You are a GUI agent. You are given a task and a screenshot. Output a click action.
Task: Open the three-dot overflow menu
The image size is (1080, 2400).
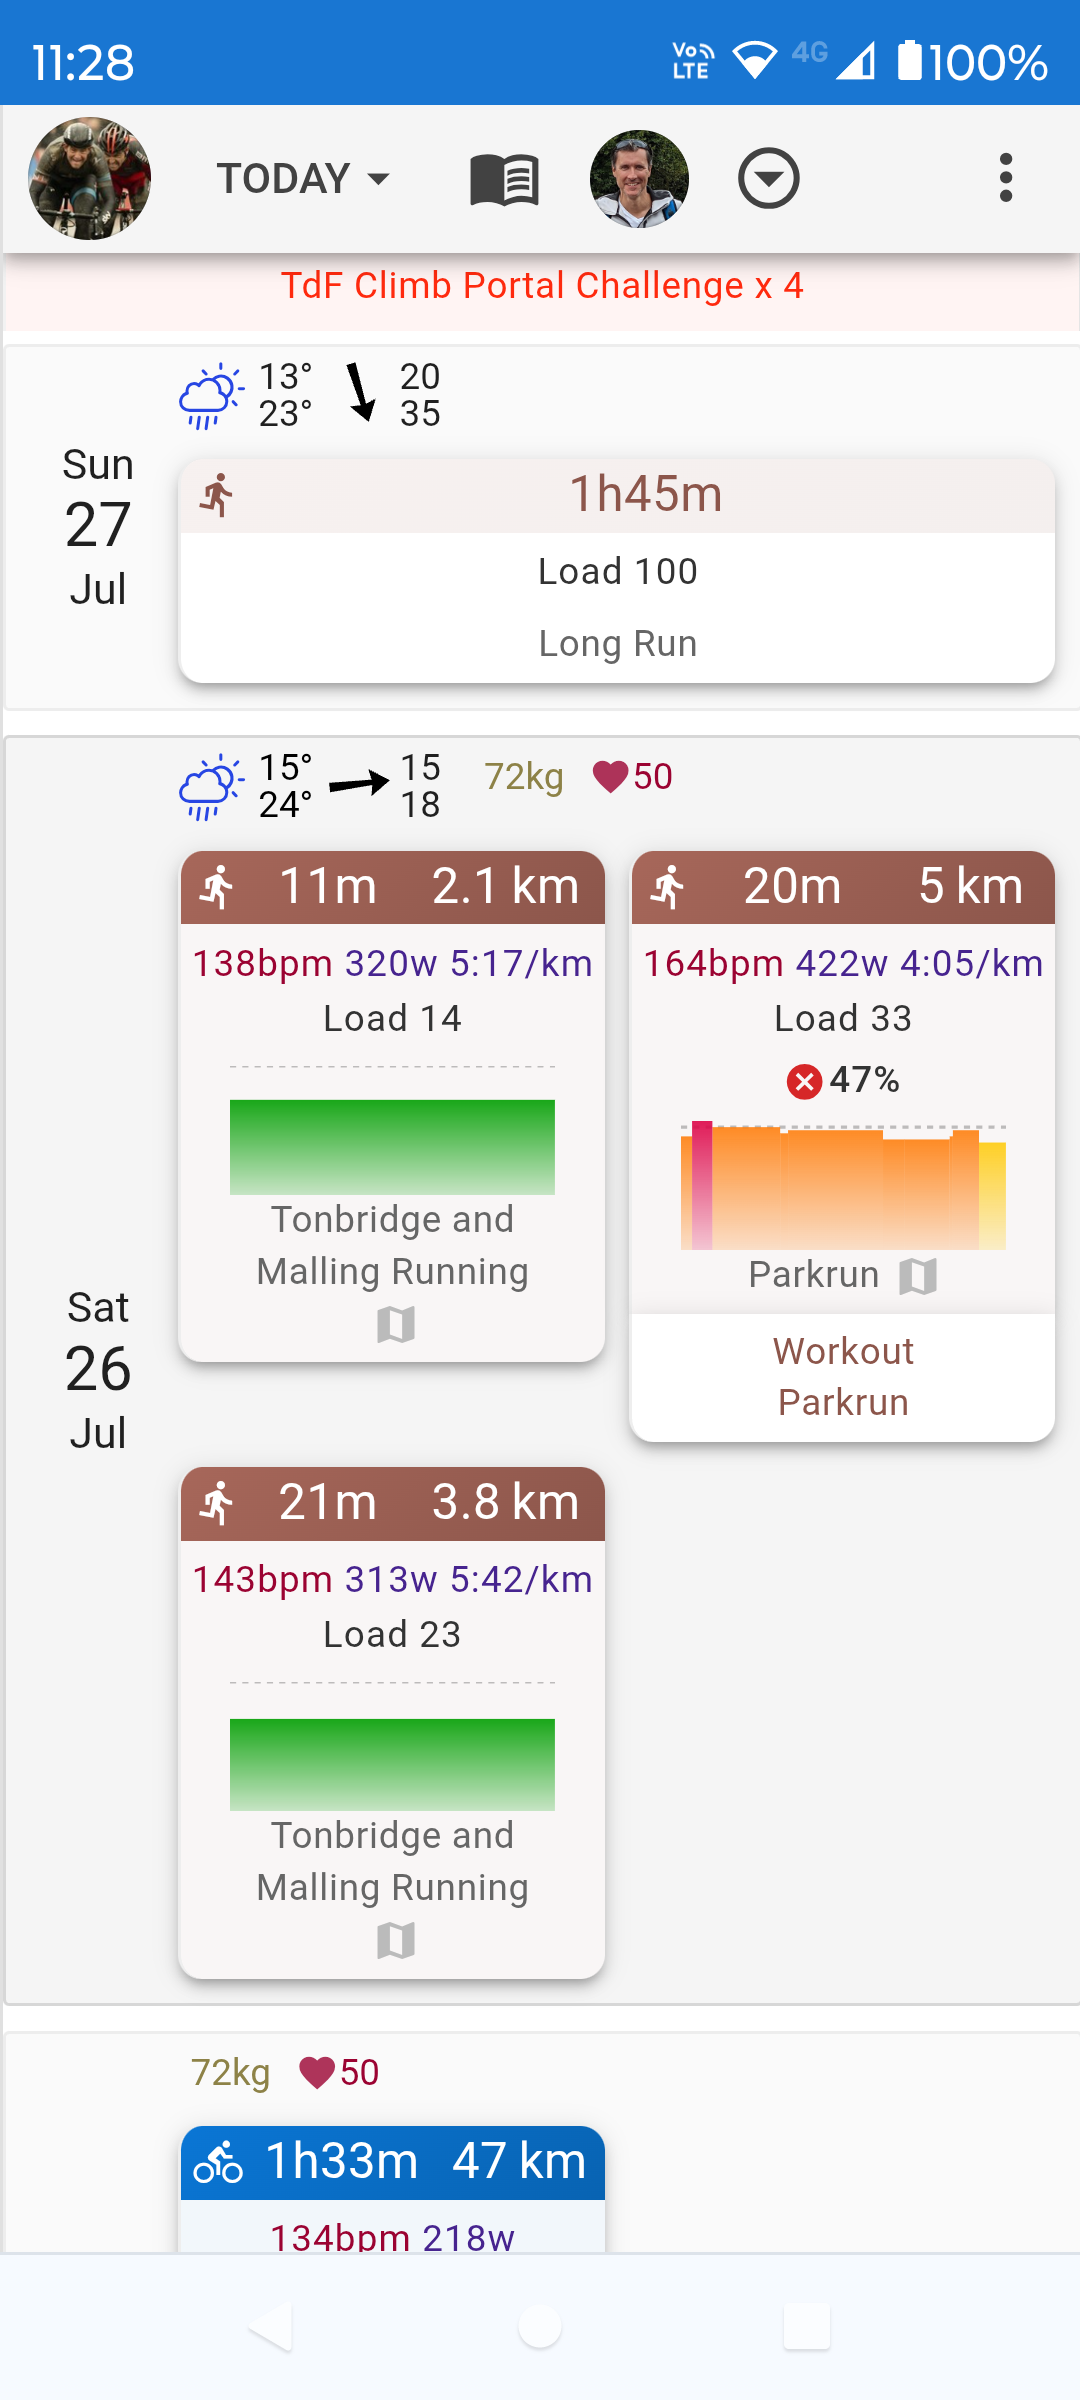1005,178
